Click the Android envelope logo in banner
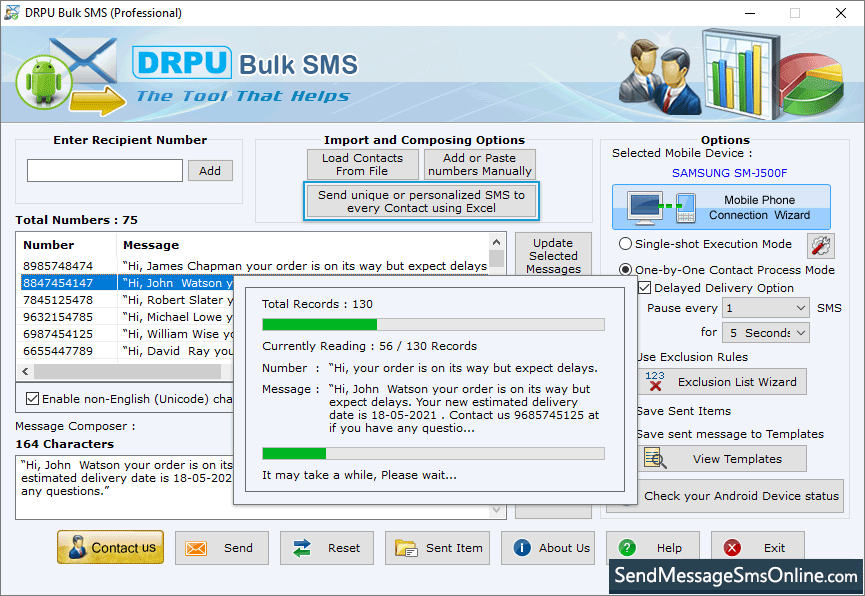 pyautogui.click(x=69, y=77)
